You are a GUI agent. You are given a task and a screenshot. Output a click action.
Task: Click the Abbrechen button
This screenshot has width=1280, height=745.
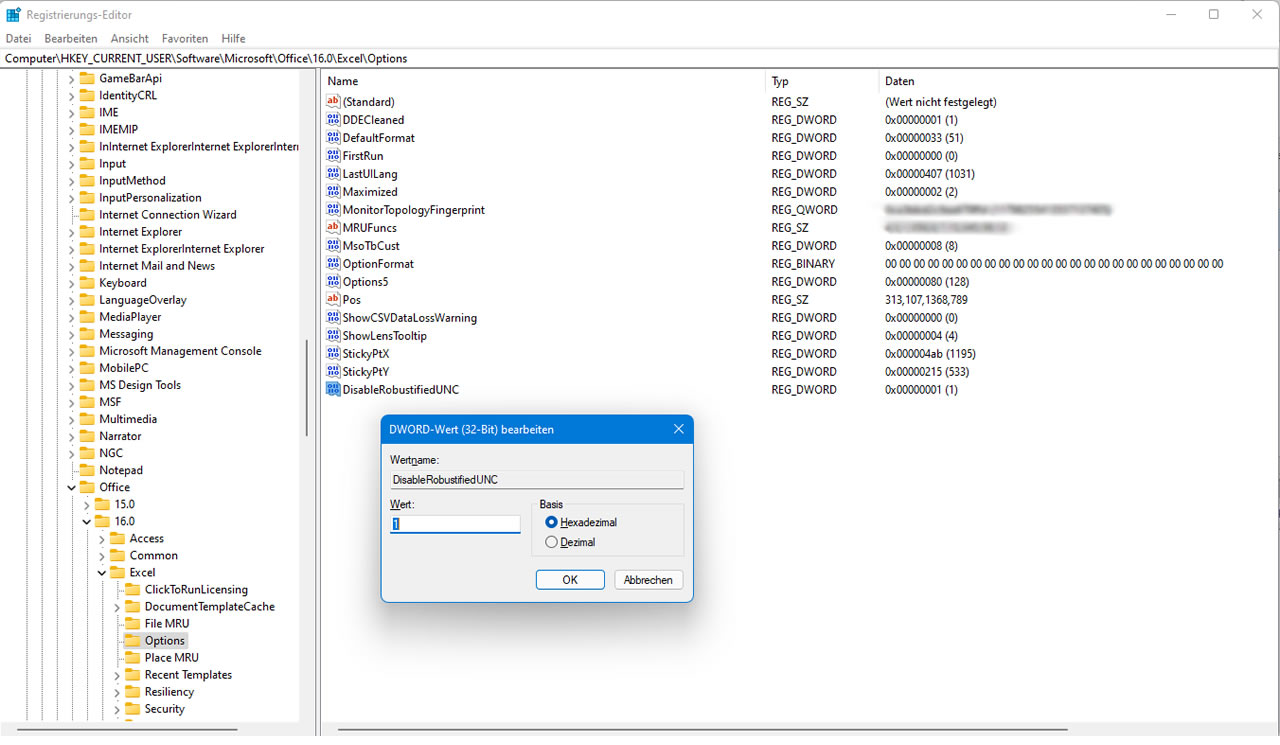click(x=648, y=580)
